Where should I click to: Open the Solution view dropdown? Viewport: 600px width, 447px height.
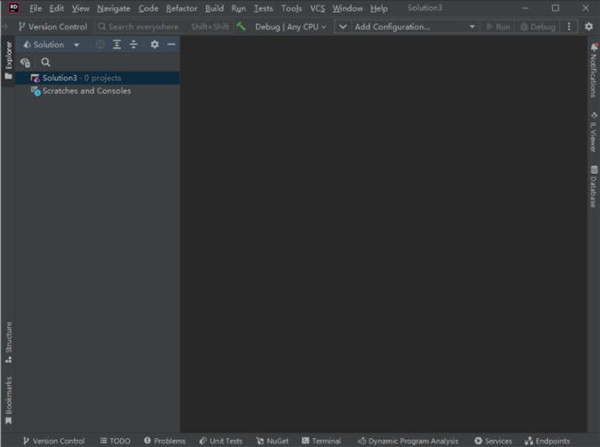51,45
